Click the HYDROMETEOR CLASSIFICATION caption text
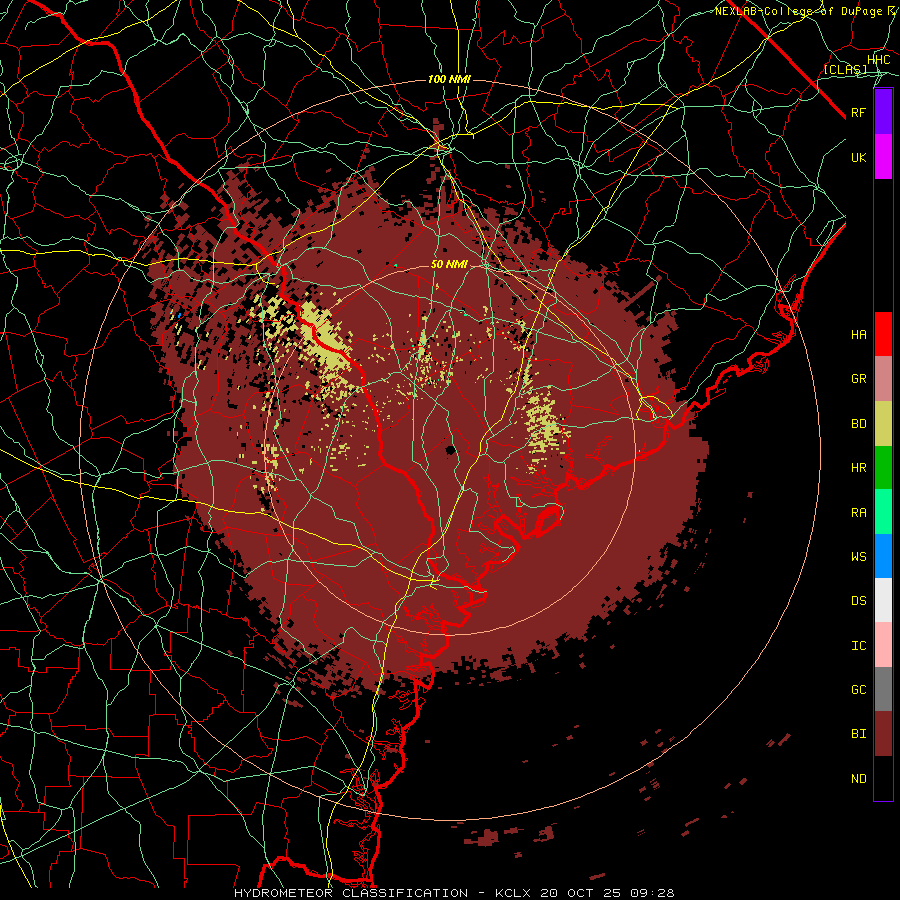This screenshot has width=900, height=900. point(351,893)
